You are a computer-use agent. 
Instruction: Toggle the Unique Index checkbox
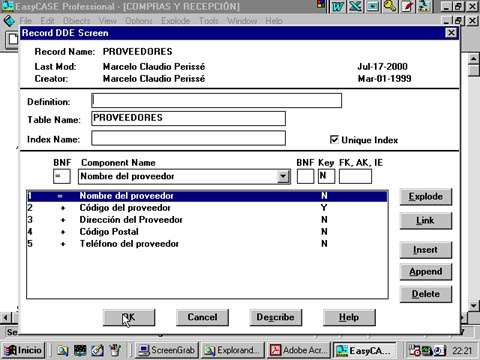point(334,139)
